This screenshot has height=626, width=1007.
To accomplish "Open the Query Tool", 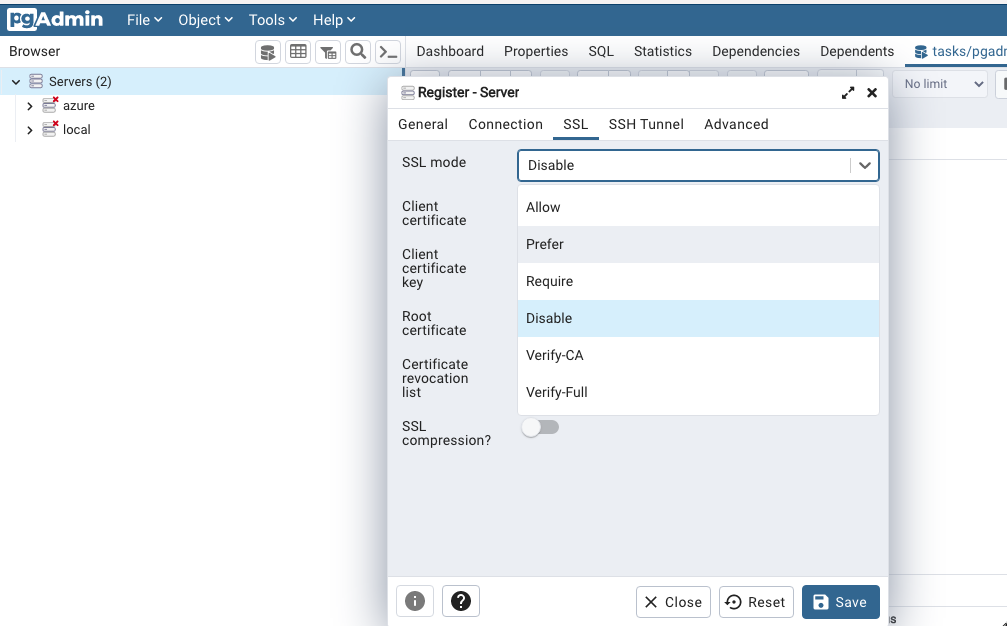I will 267,51.
